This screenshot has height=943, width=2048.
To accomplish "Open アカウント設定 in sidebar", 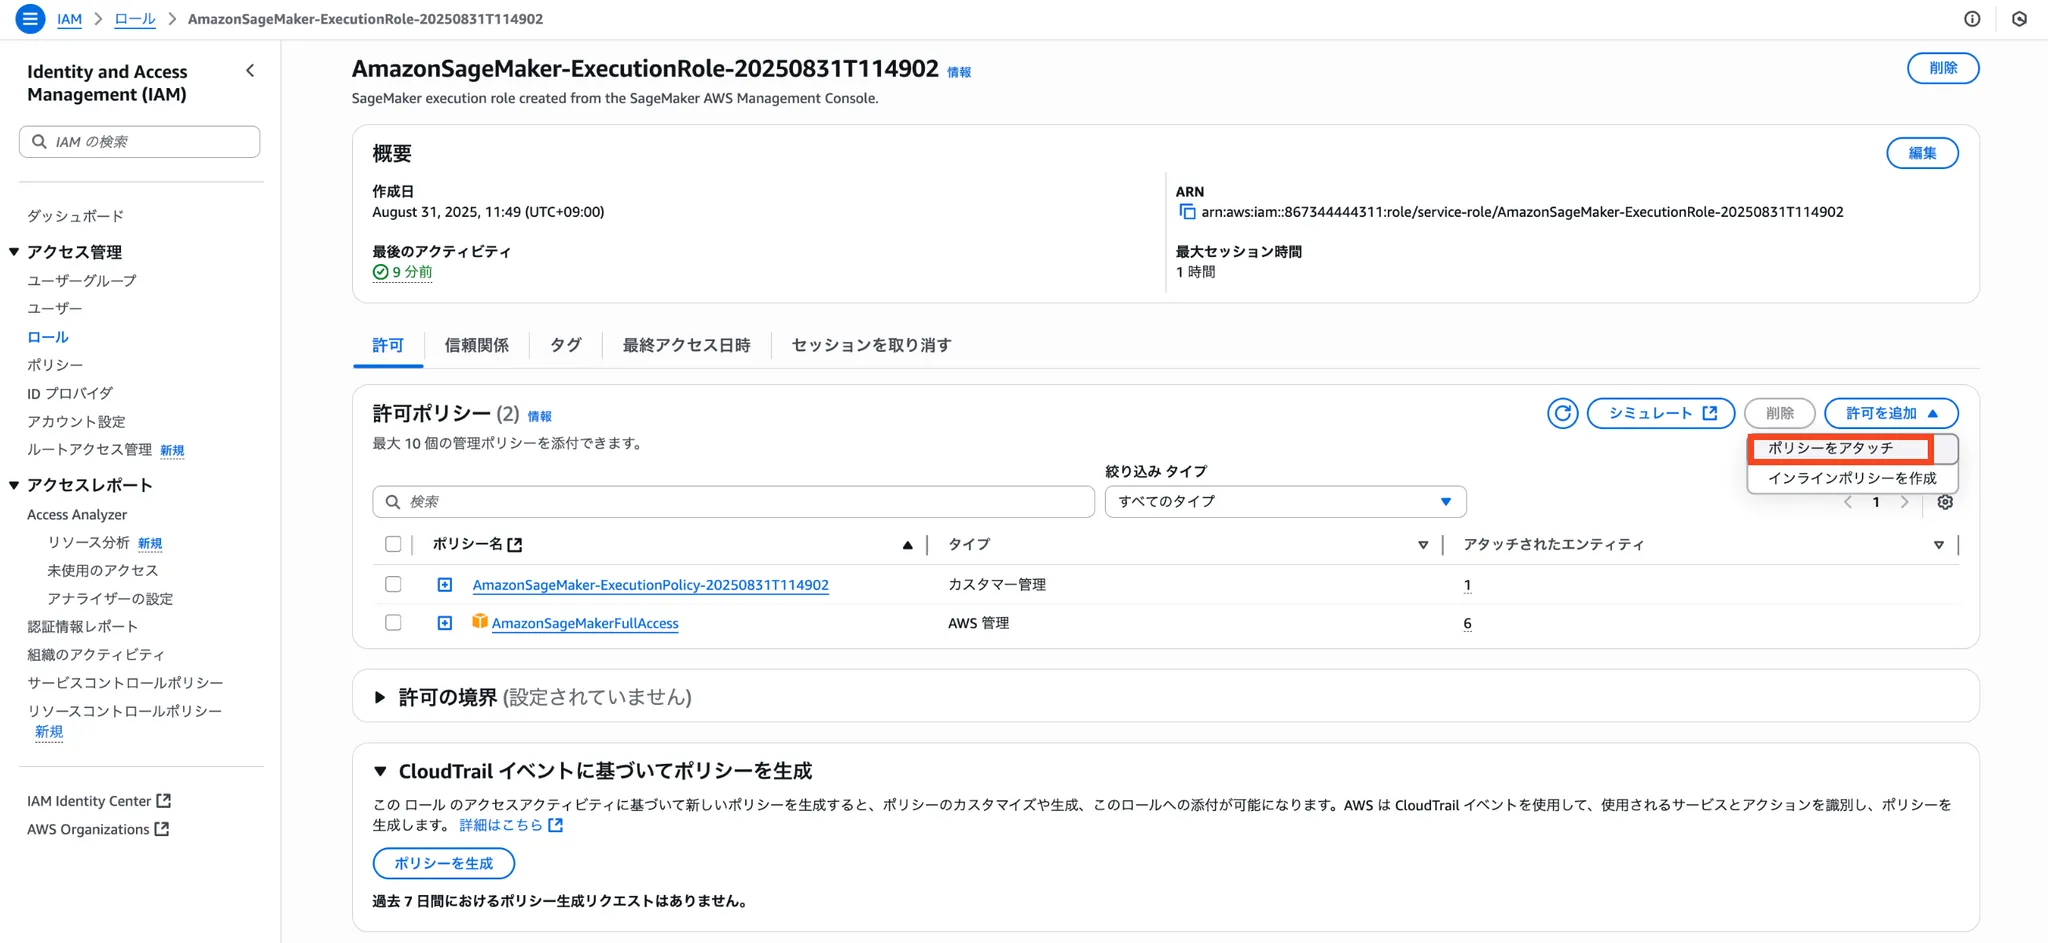I will tap(76, 421).
